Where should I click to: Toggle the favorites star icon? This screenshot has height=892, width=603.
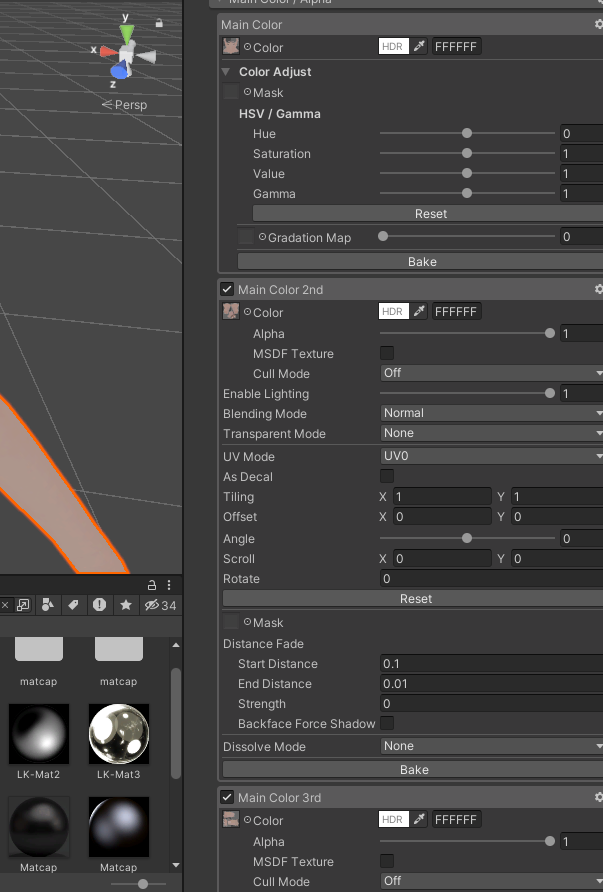(126, 605)
